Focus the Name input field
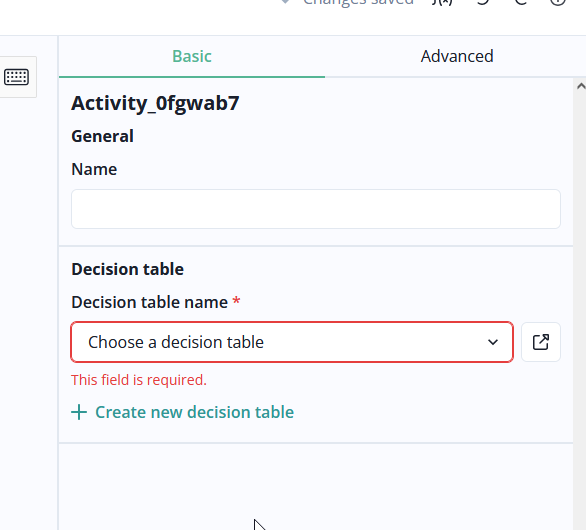This screenshot has width=586, height=530. [x=316, y=209]
